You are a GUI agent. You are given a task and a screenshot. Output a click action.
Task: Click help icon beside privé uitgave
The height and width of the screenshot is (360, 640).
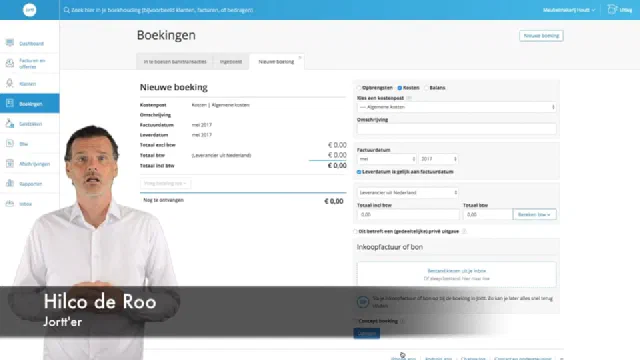[x=464, y=231]
